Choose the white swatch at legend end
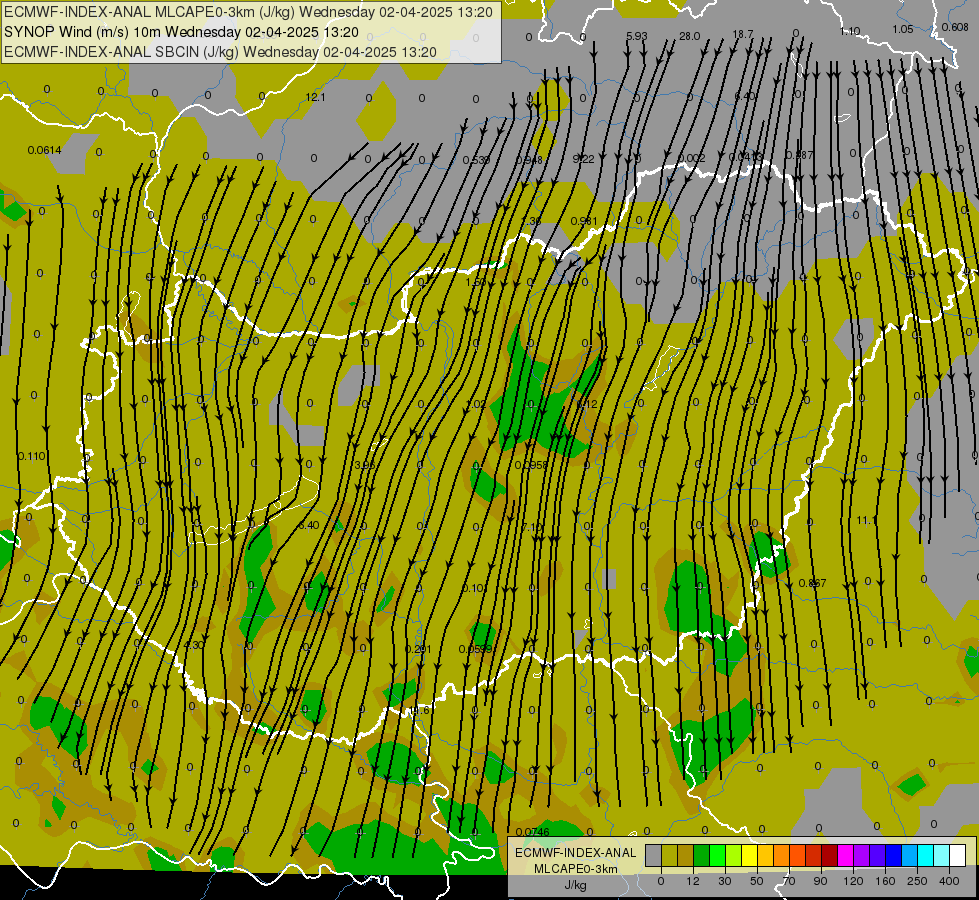The height and width of the screenshot is (900, 979). pos(958,856)
